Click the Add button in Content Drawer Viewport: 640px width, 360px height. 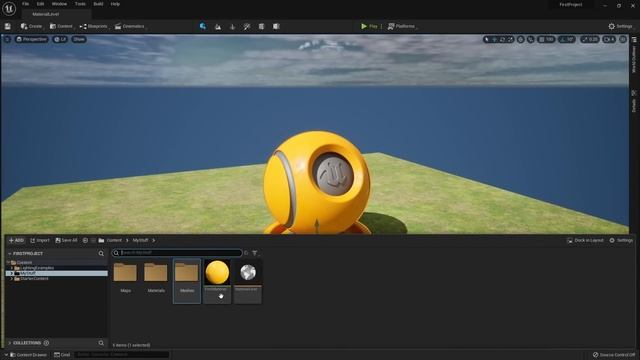pyautogui.click(x=16, y=240)
